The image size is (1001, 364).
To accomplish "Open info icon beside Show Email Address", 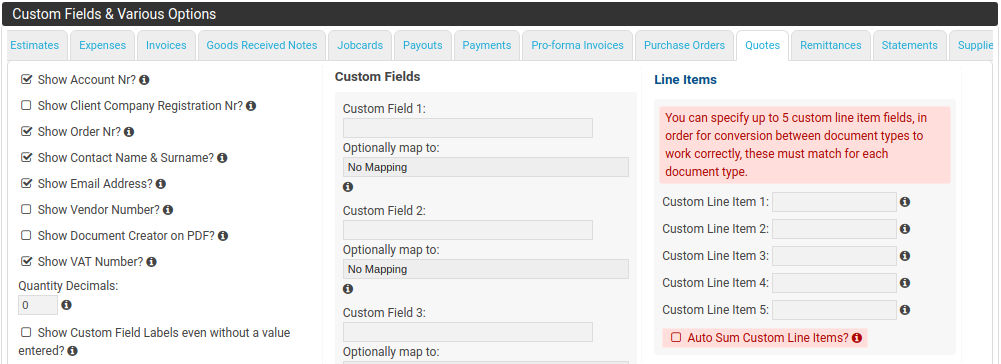I will click(161, 184).
